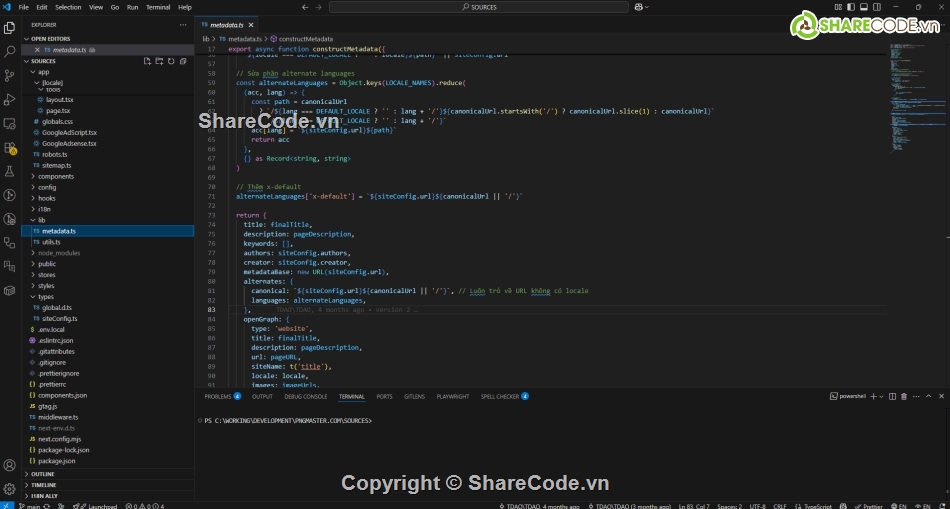Open the terminal launch profile dropdown
This screenshot has height=509, width=950.
click(881, 396)
